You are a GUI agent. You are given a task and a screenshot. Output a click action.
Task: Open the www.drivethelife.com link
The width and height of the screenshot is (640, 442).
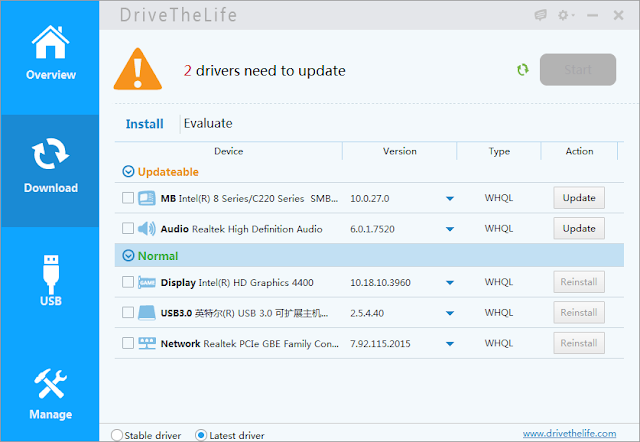point(569,433)
